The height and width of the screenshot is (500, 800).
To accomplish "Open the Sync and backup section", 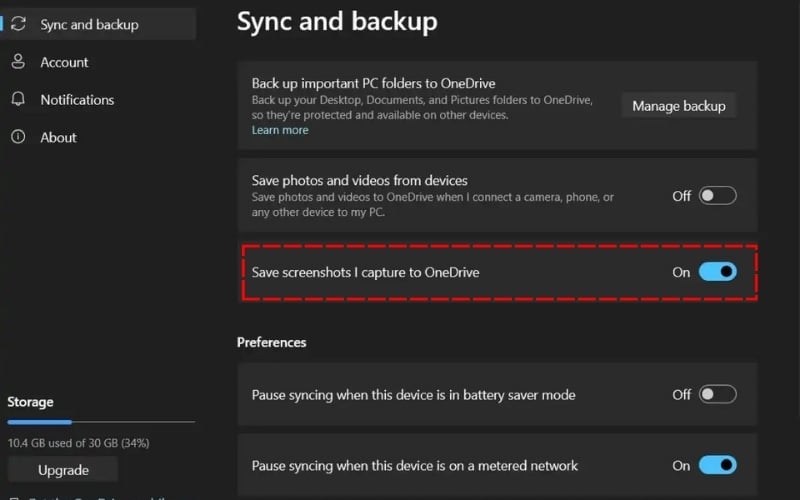I will pyautogui.click(x=98, y=24).
